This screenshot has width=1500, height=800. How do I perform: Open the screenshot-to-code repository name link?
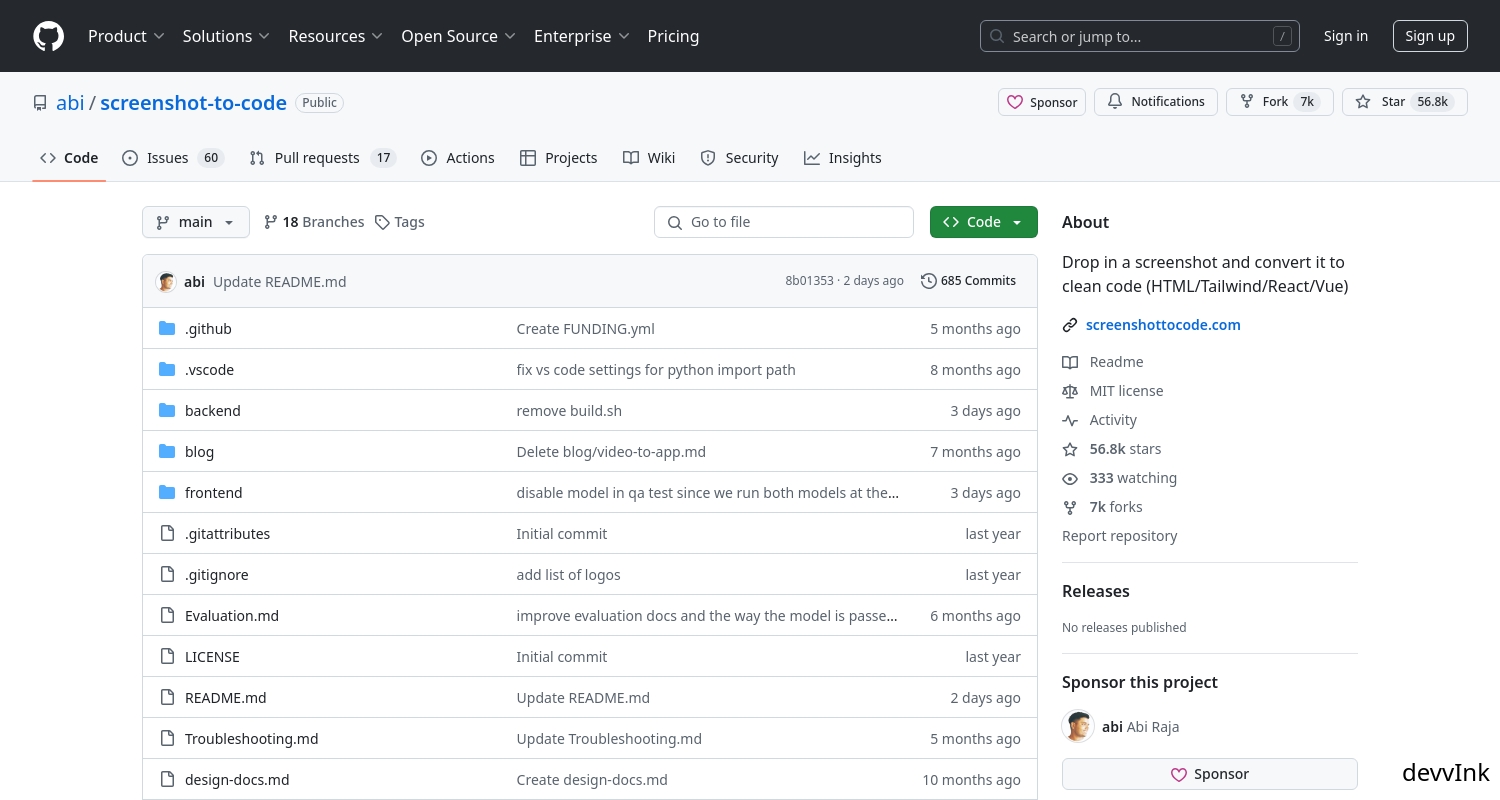tap(193, 103)
